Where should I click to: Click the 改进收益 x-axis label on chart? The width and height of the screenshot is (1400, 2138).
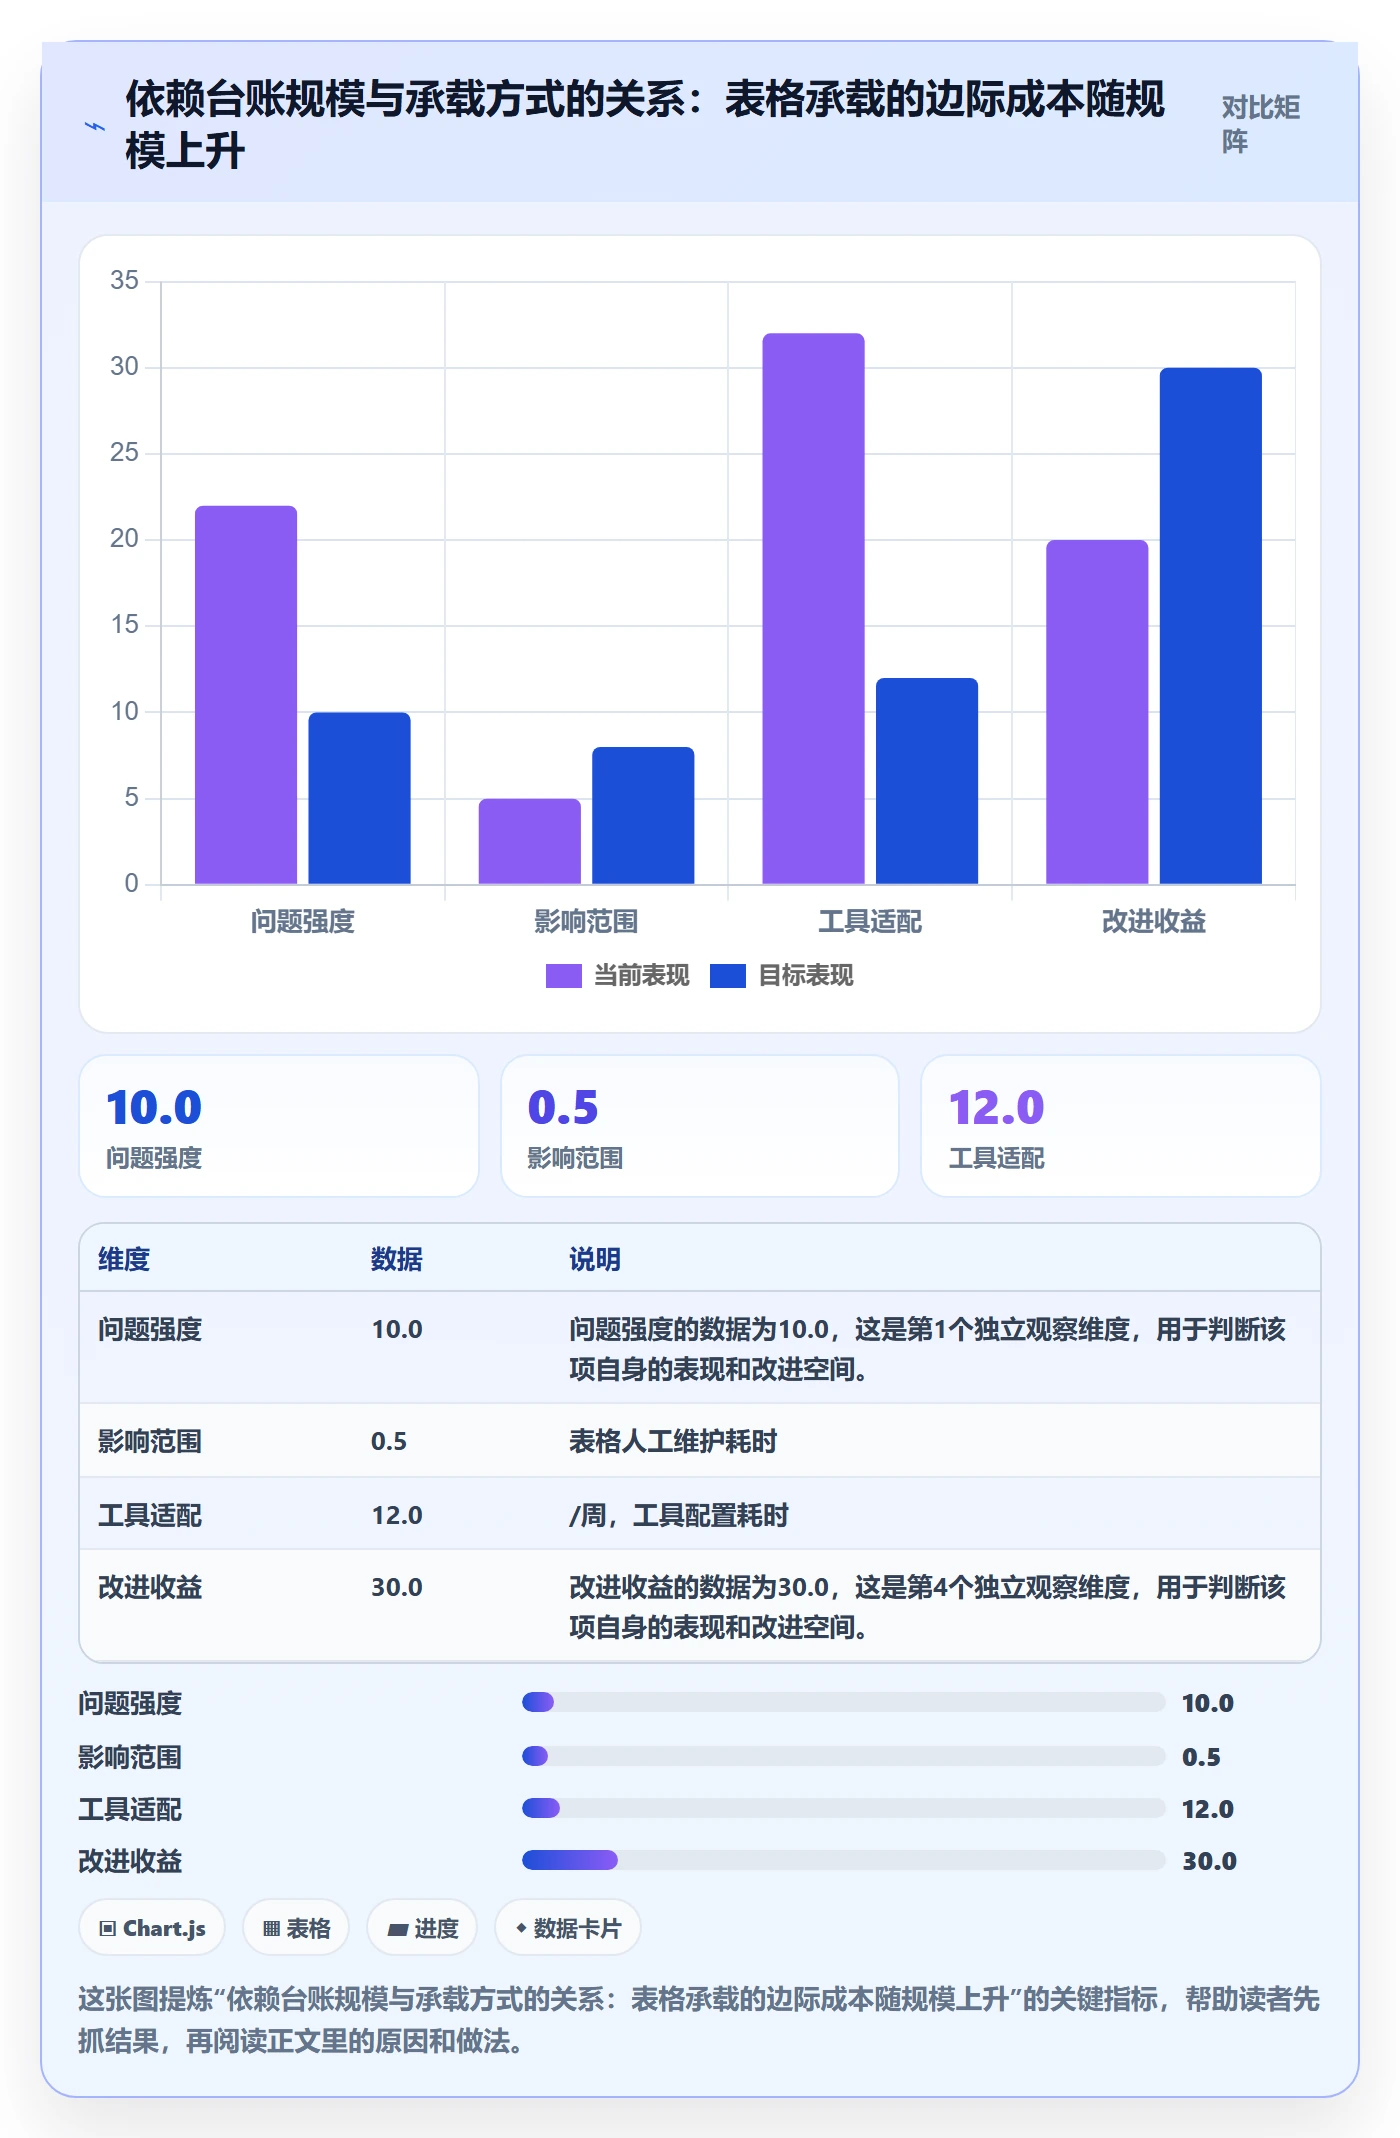(1154, 921)
